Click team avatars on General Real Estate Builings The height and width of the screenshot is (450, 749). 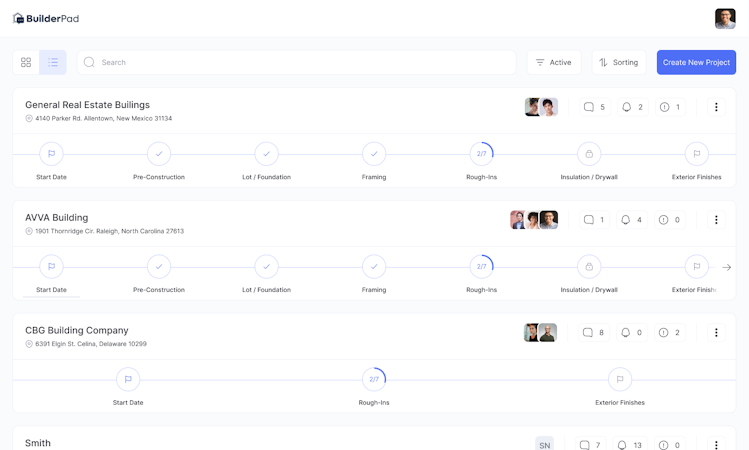pos(541,107)
